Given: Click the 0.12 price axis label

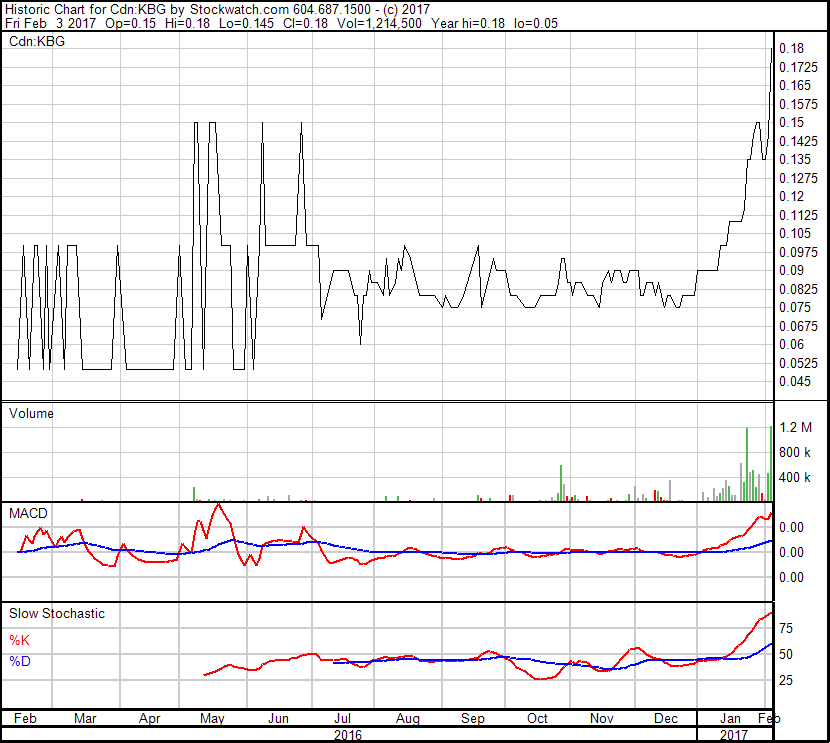Looking at the screenshot, I should [x=791, y=196].
